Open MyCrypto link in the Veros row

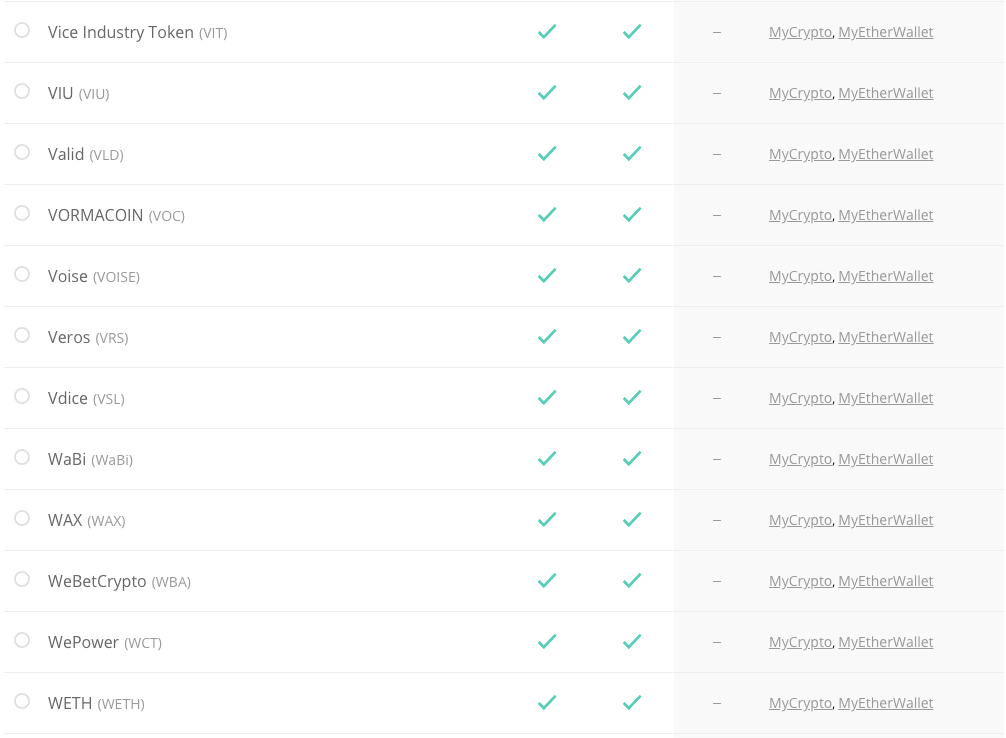(800, 337)
